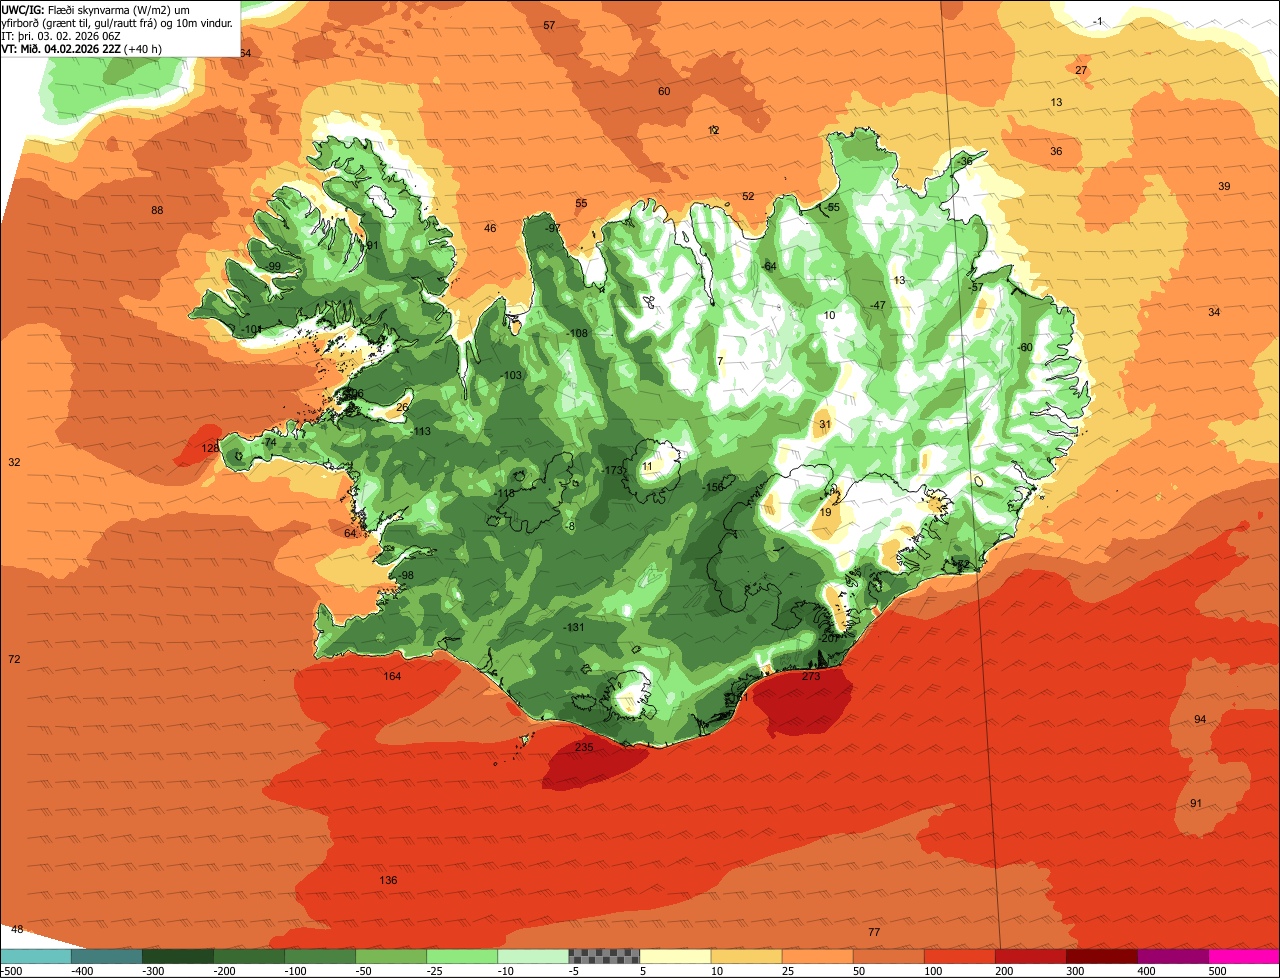Click the 19 value near Vatnajökull
1280x978 pixels.
coord(825,512)
